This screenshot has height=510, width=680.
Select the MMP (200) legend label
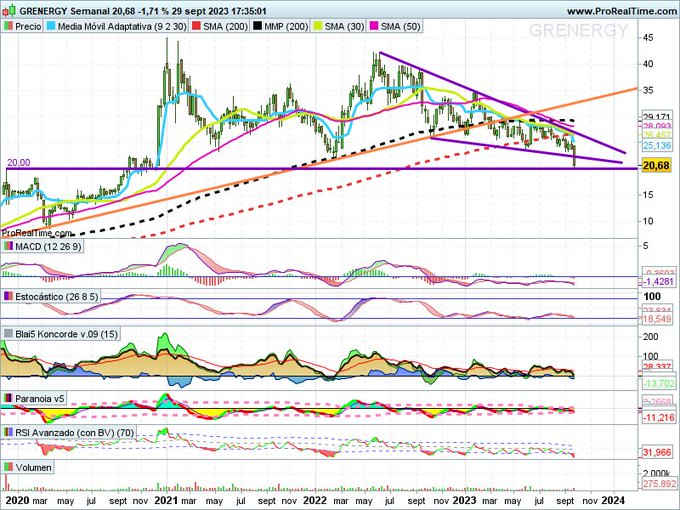click(x=286, y=26)
